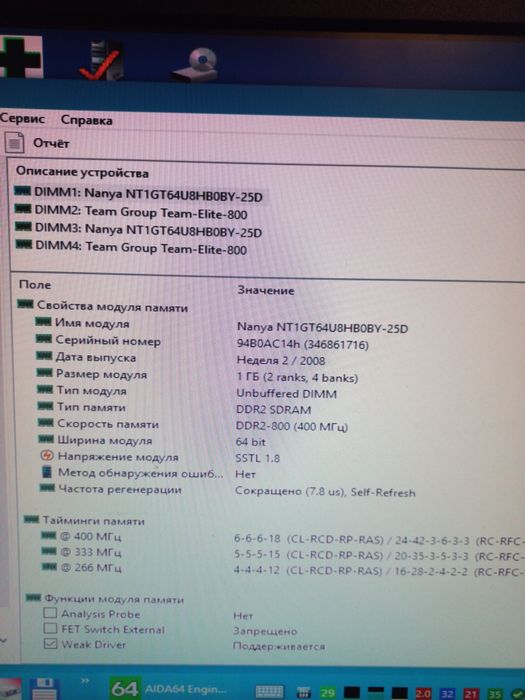The width and height of the screenshot is (525, 700).
Task: Click value 1 ГБ (2 ranks, 4 banks)
Action: tap(297, 378)
